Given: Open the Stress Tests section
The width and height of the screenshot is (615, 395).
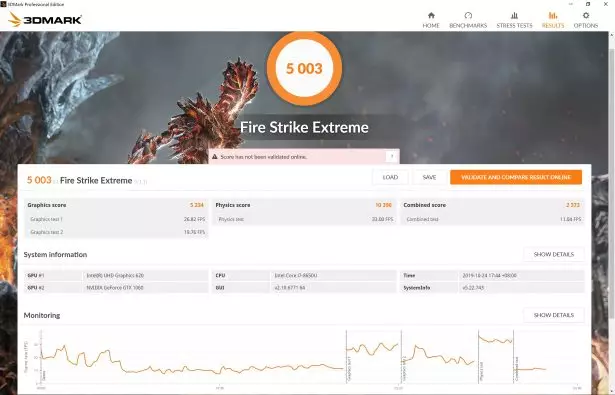Looking at the screenshot, I should coord(514,20).
